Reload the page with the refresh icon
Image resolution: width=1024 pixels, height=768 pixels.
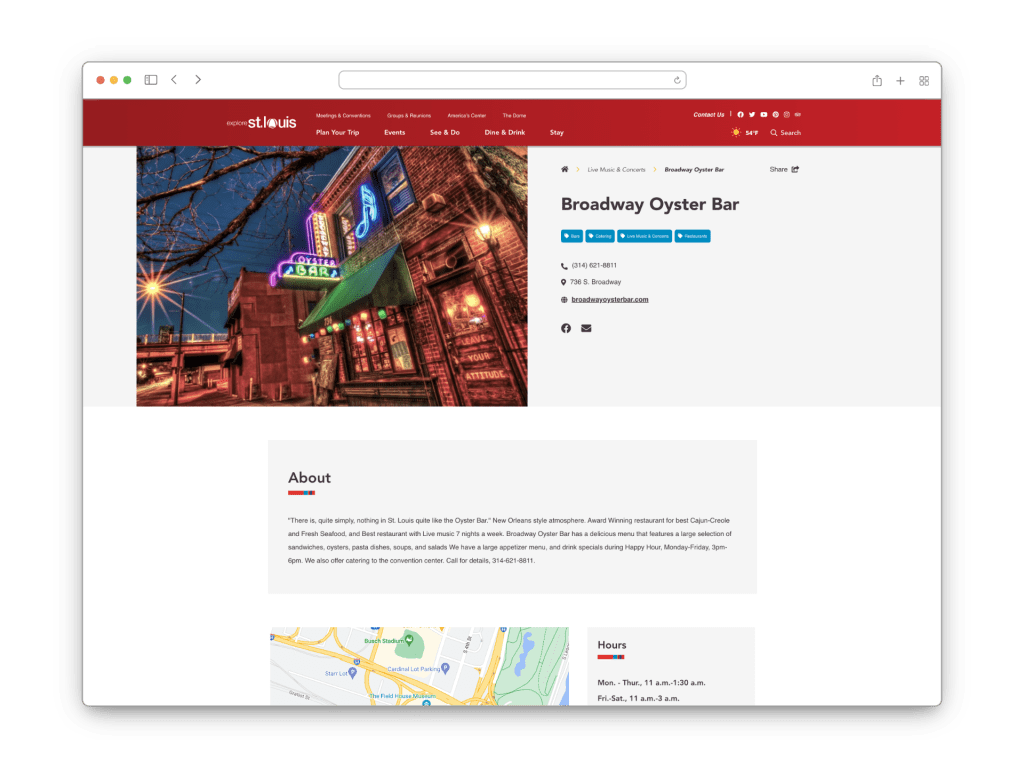point(678,80)
